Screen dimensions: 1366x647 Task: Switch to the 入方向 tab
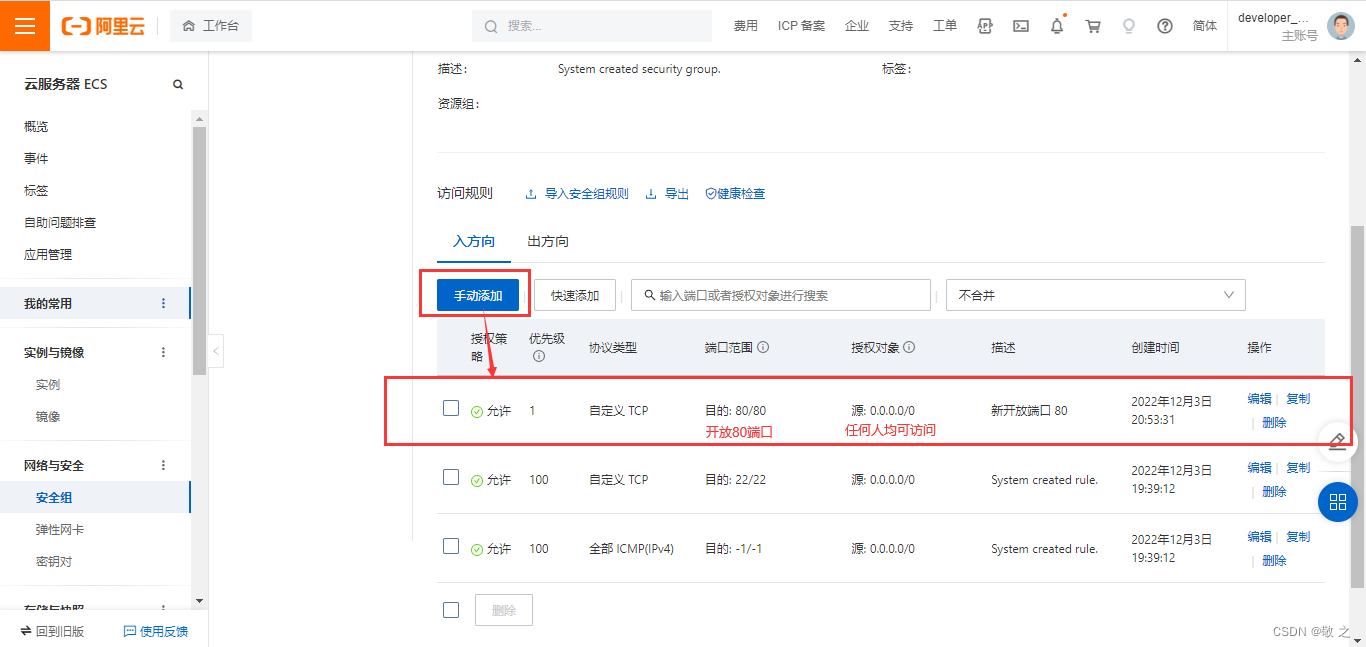(x=474, y=242)
